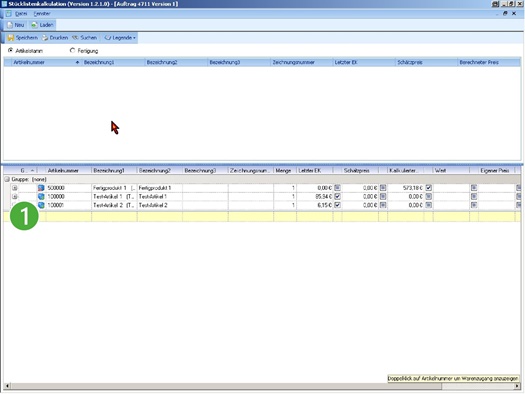Open the Legende dropdown
525x394 pixels.
pos(120,38)
